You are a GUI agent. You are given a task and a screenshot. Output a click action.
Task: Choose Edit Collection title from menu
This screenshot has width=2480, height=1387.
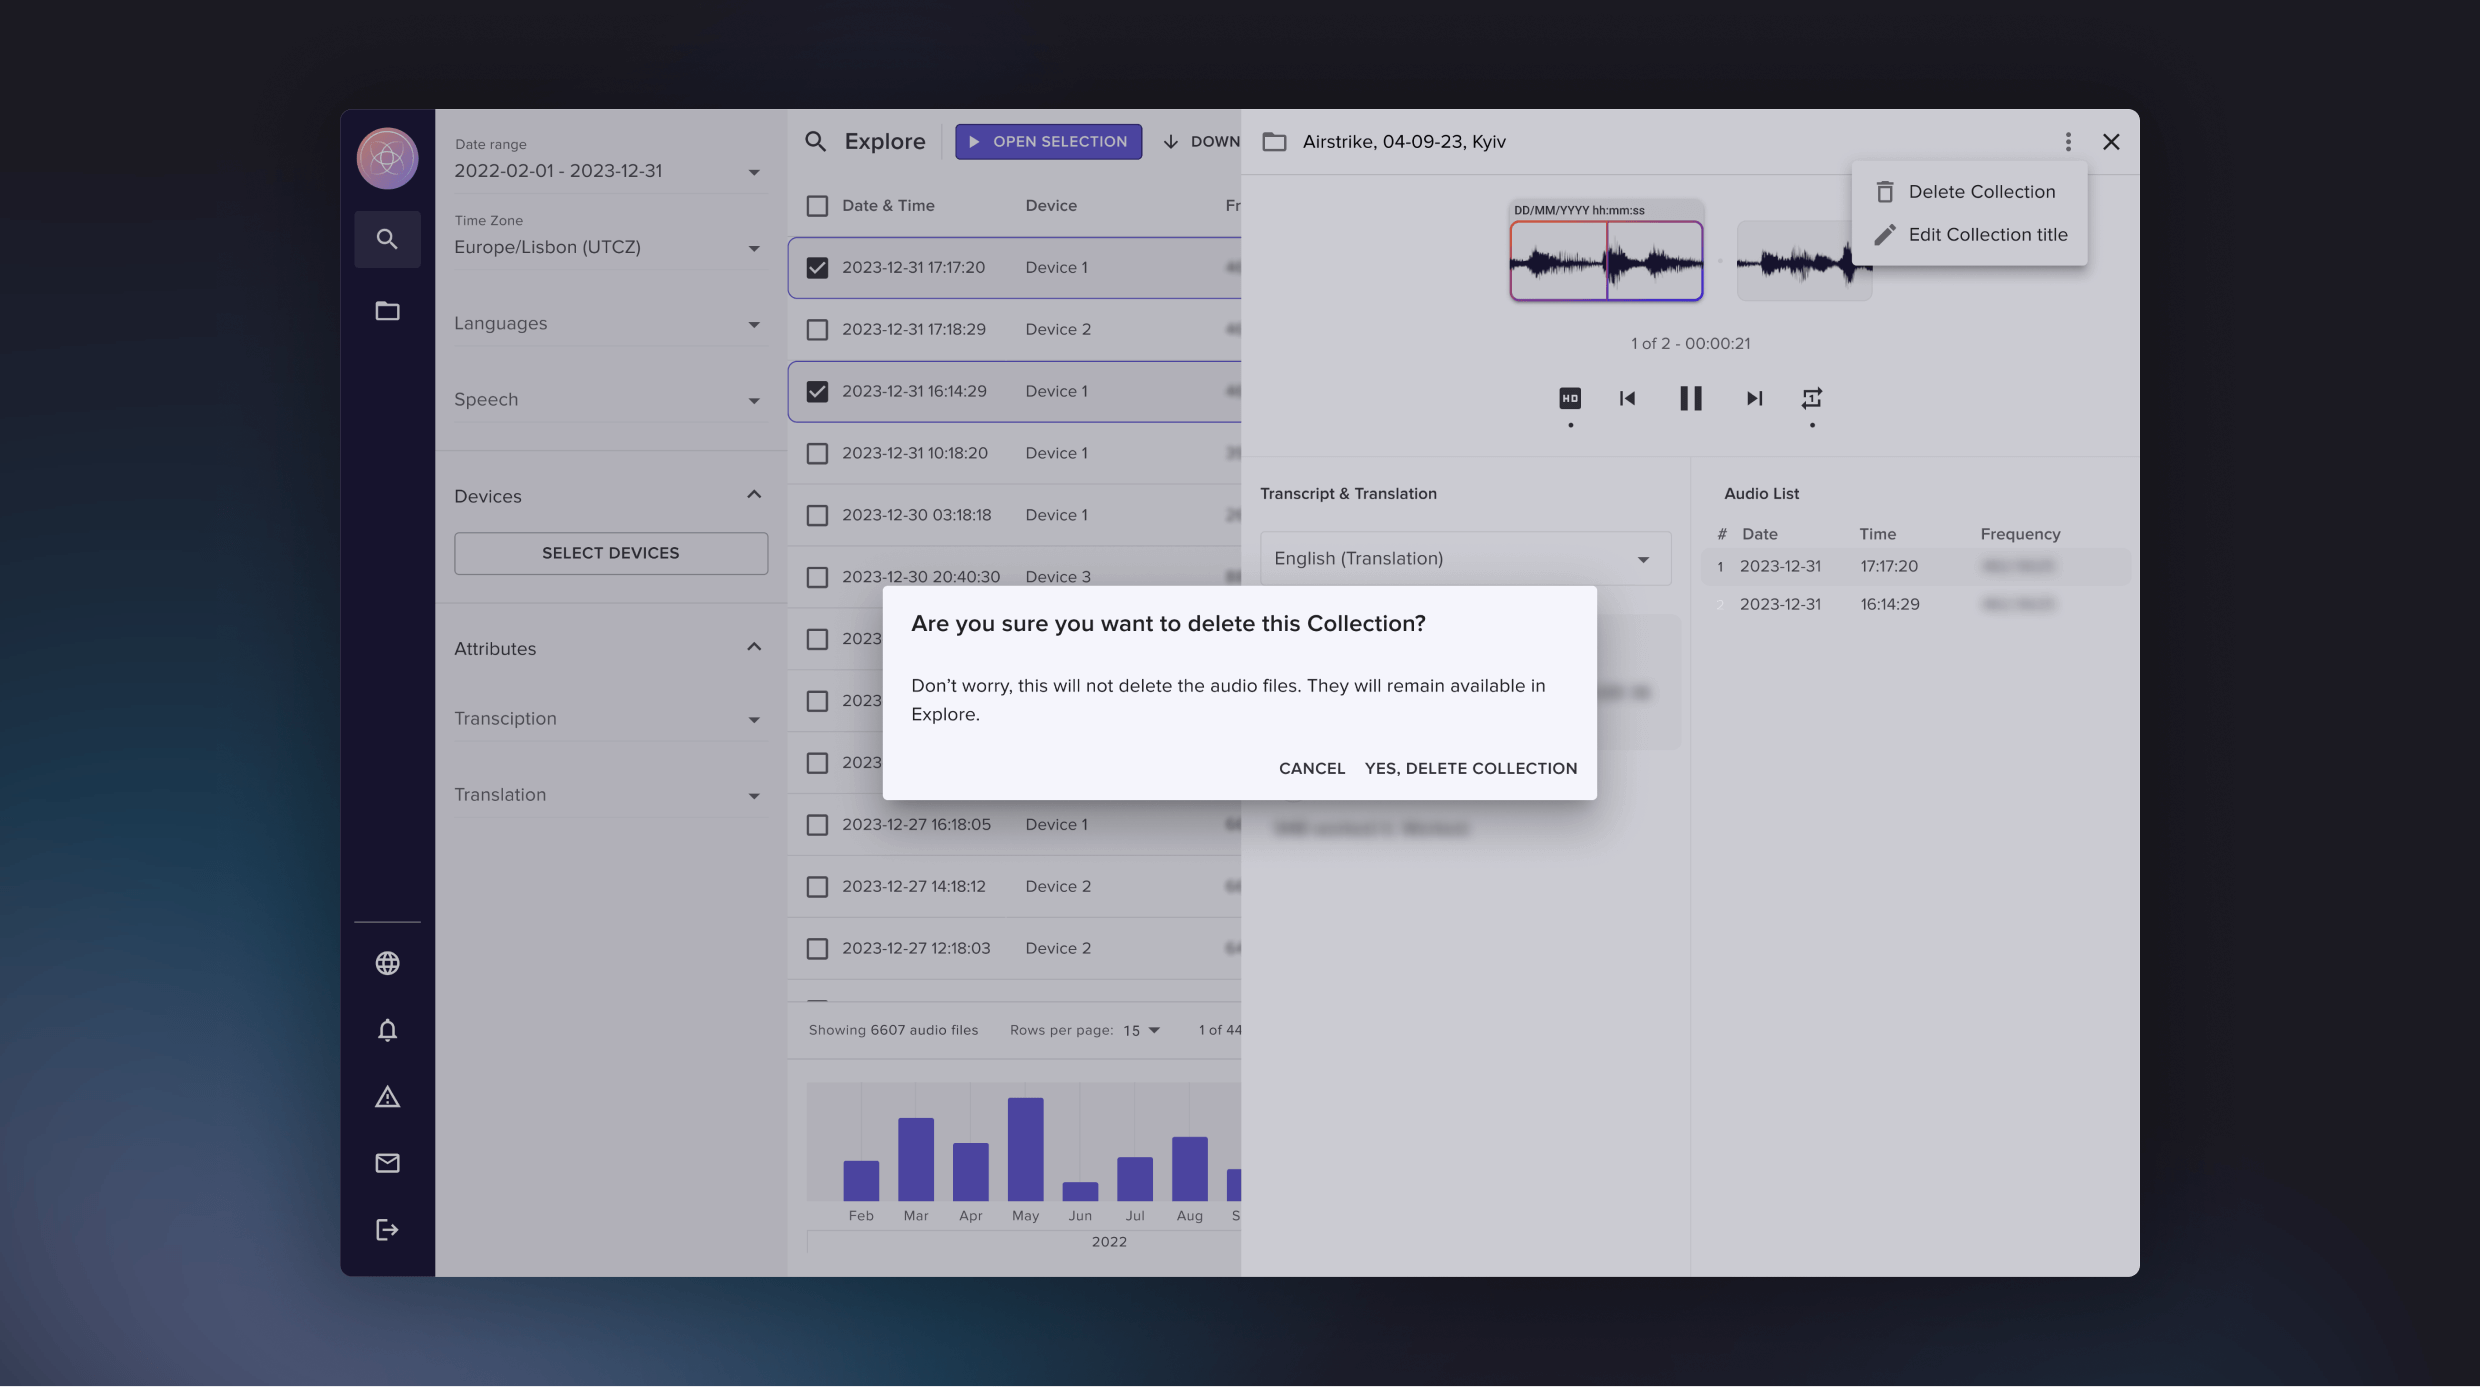1987,235
